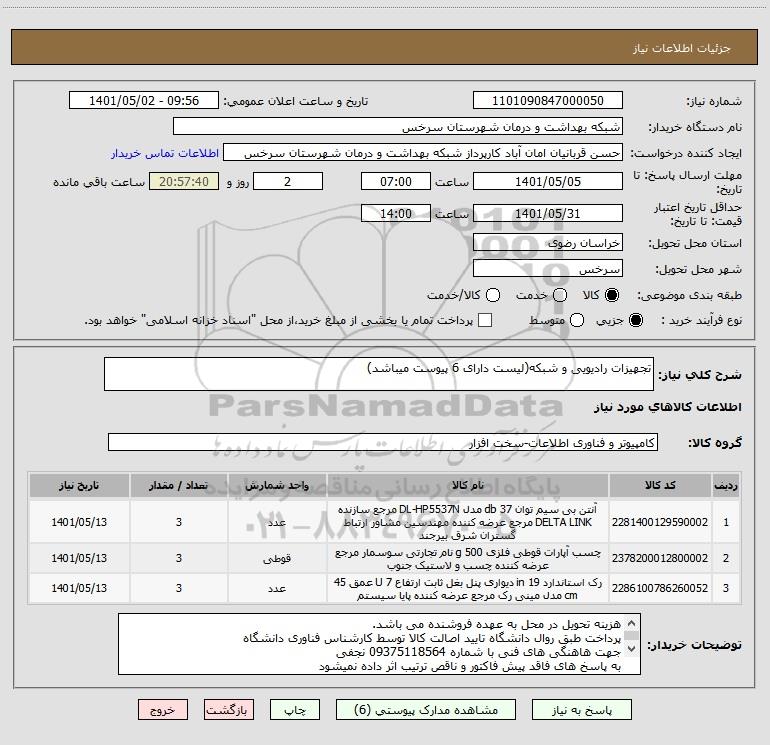The image size is (770, 745).
Task: Click the بازگشت back button
Action: pyautogui.click(x=229, y=710)
